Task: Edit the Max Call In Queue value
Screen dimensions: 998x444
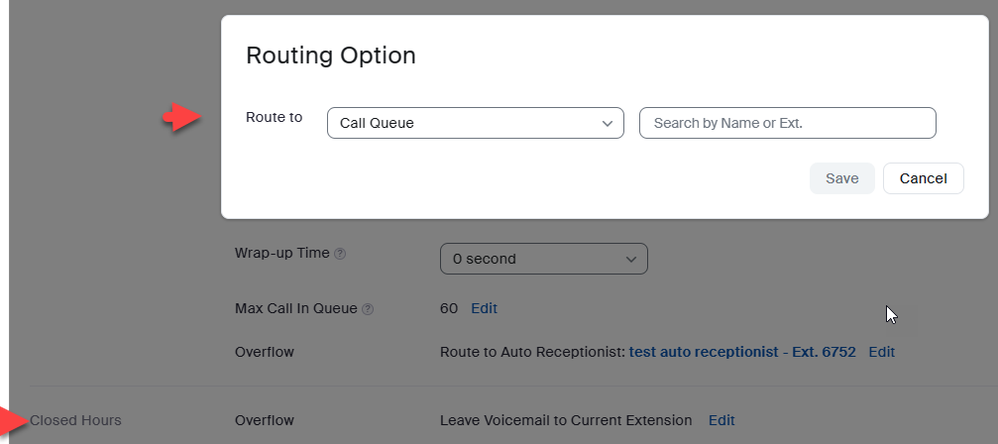Action: click(484, 308)
